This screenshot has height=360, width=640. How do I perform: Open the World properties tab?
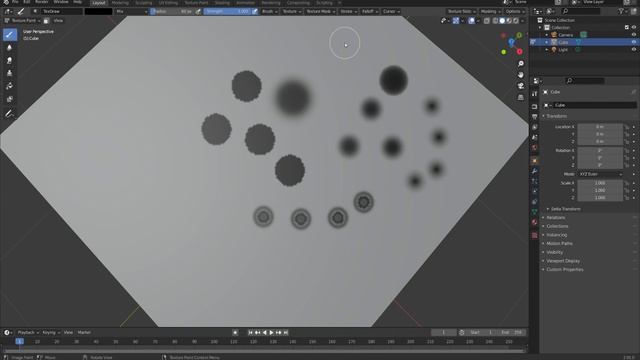click(x=535, y=148)
